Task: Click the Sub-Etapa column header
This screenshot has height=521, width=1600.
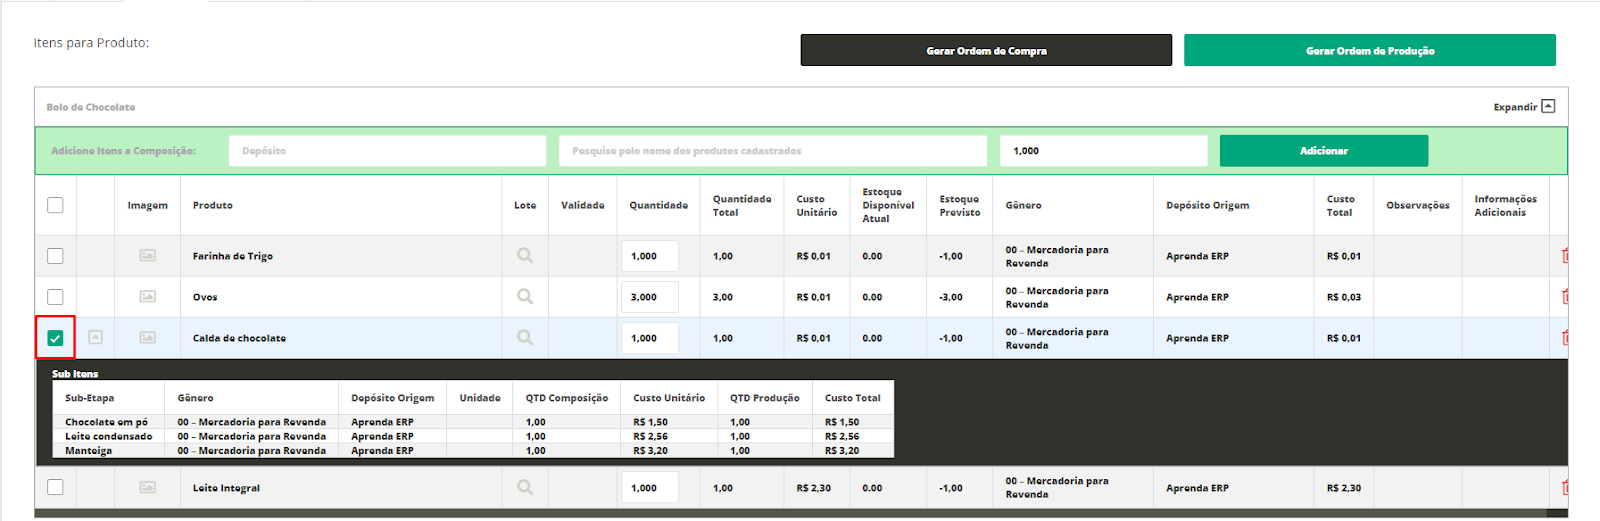Action: point(90,398)
